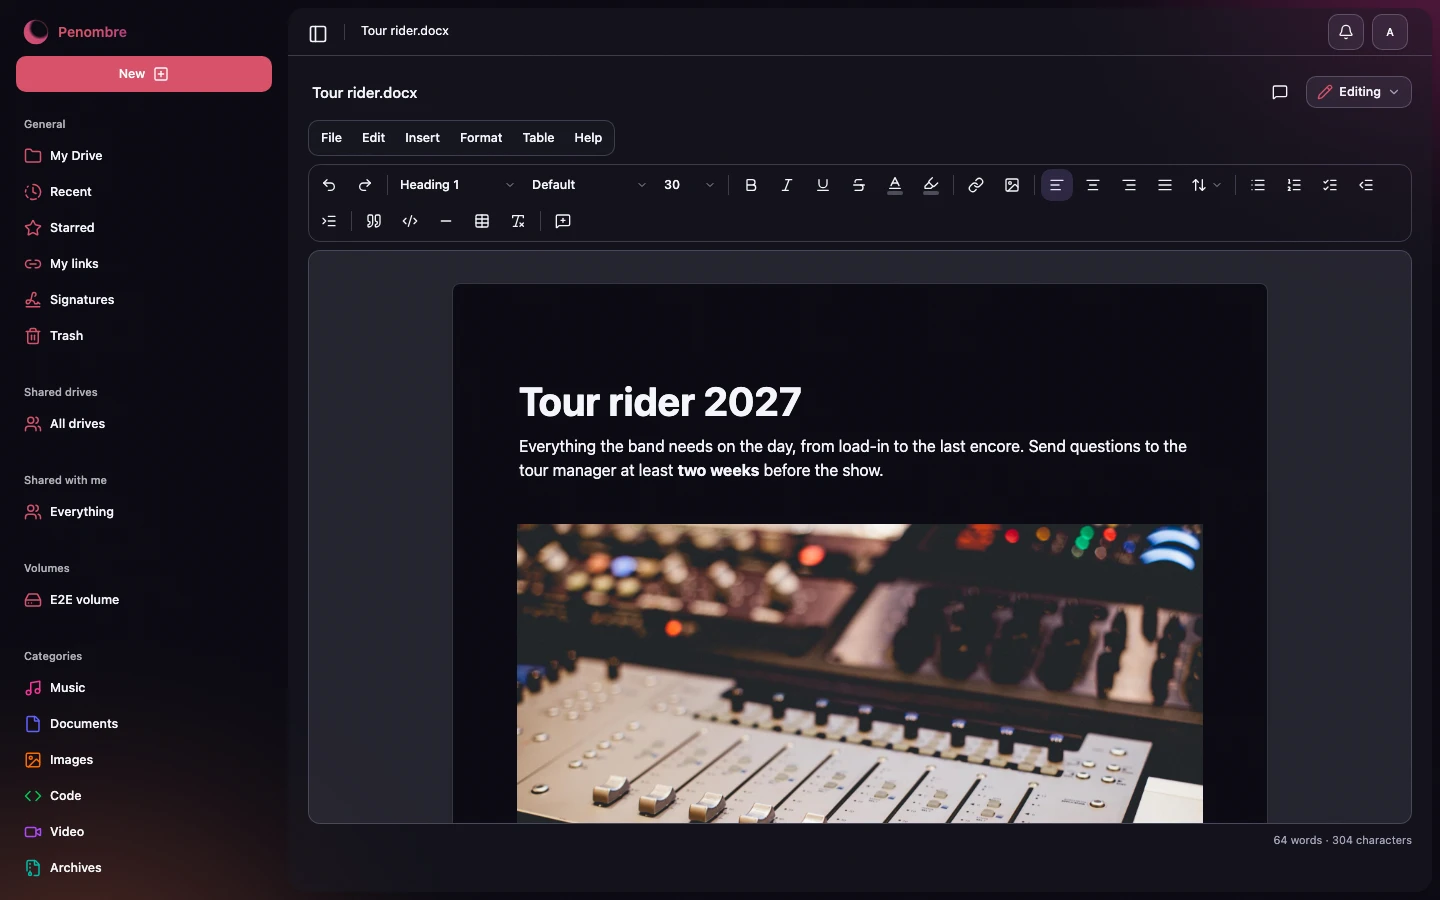The image size is (1440, 900).
Task: Create a bulleted list
Action: (1258, 185)
